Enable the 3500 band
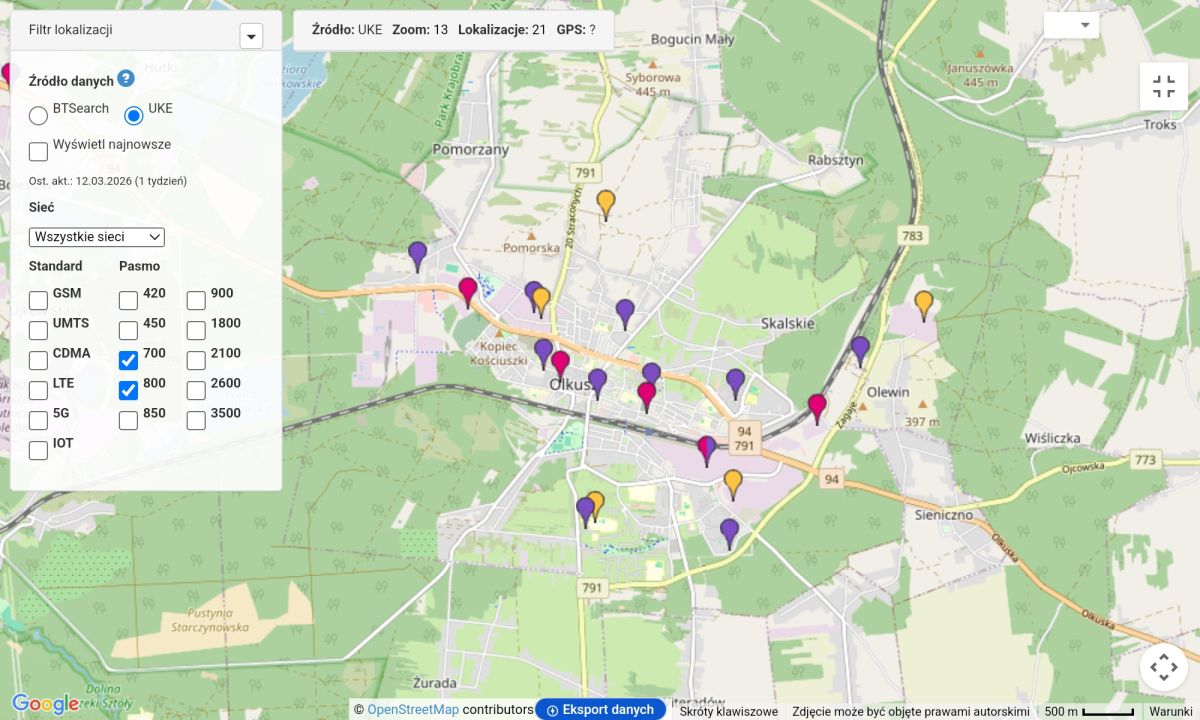Image resolution: width=1200 pixels, height=720 pixels. (x=196, y=420)
